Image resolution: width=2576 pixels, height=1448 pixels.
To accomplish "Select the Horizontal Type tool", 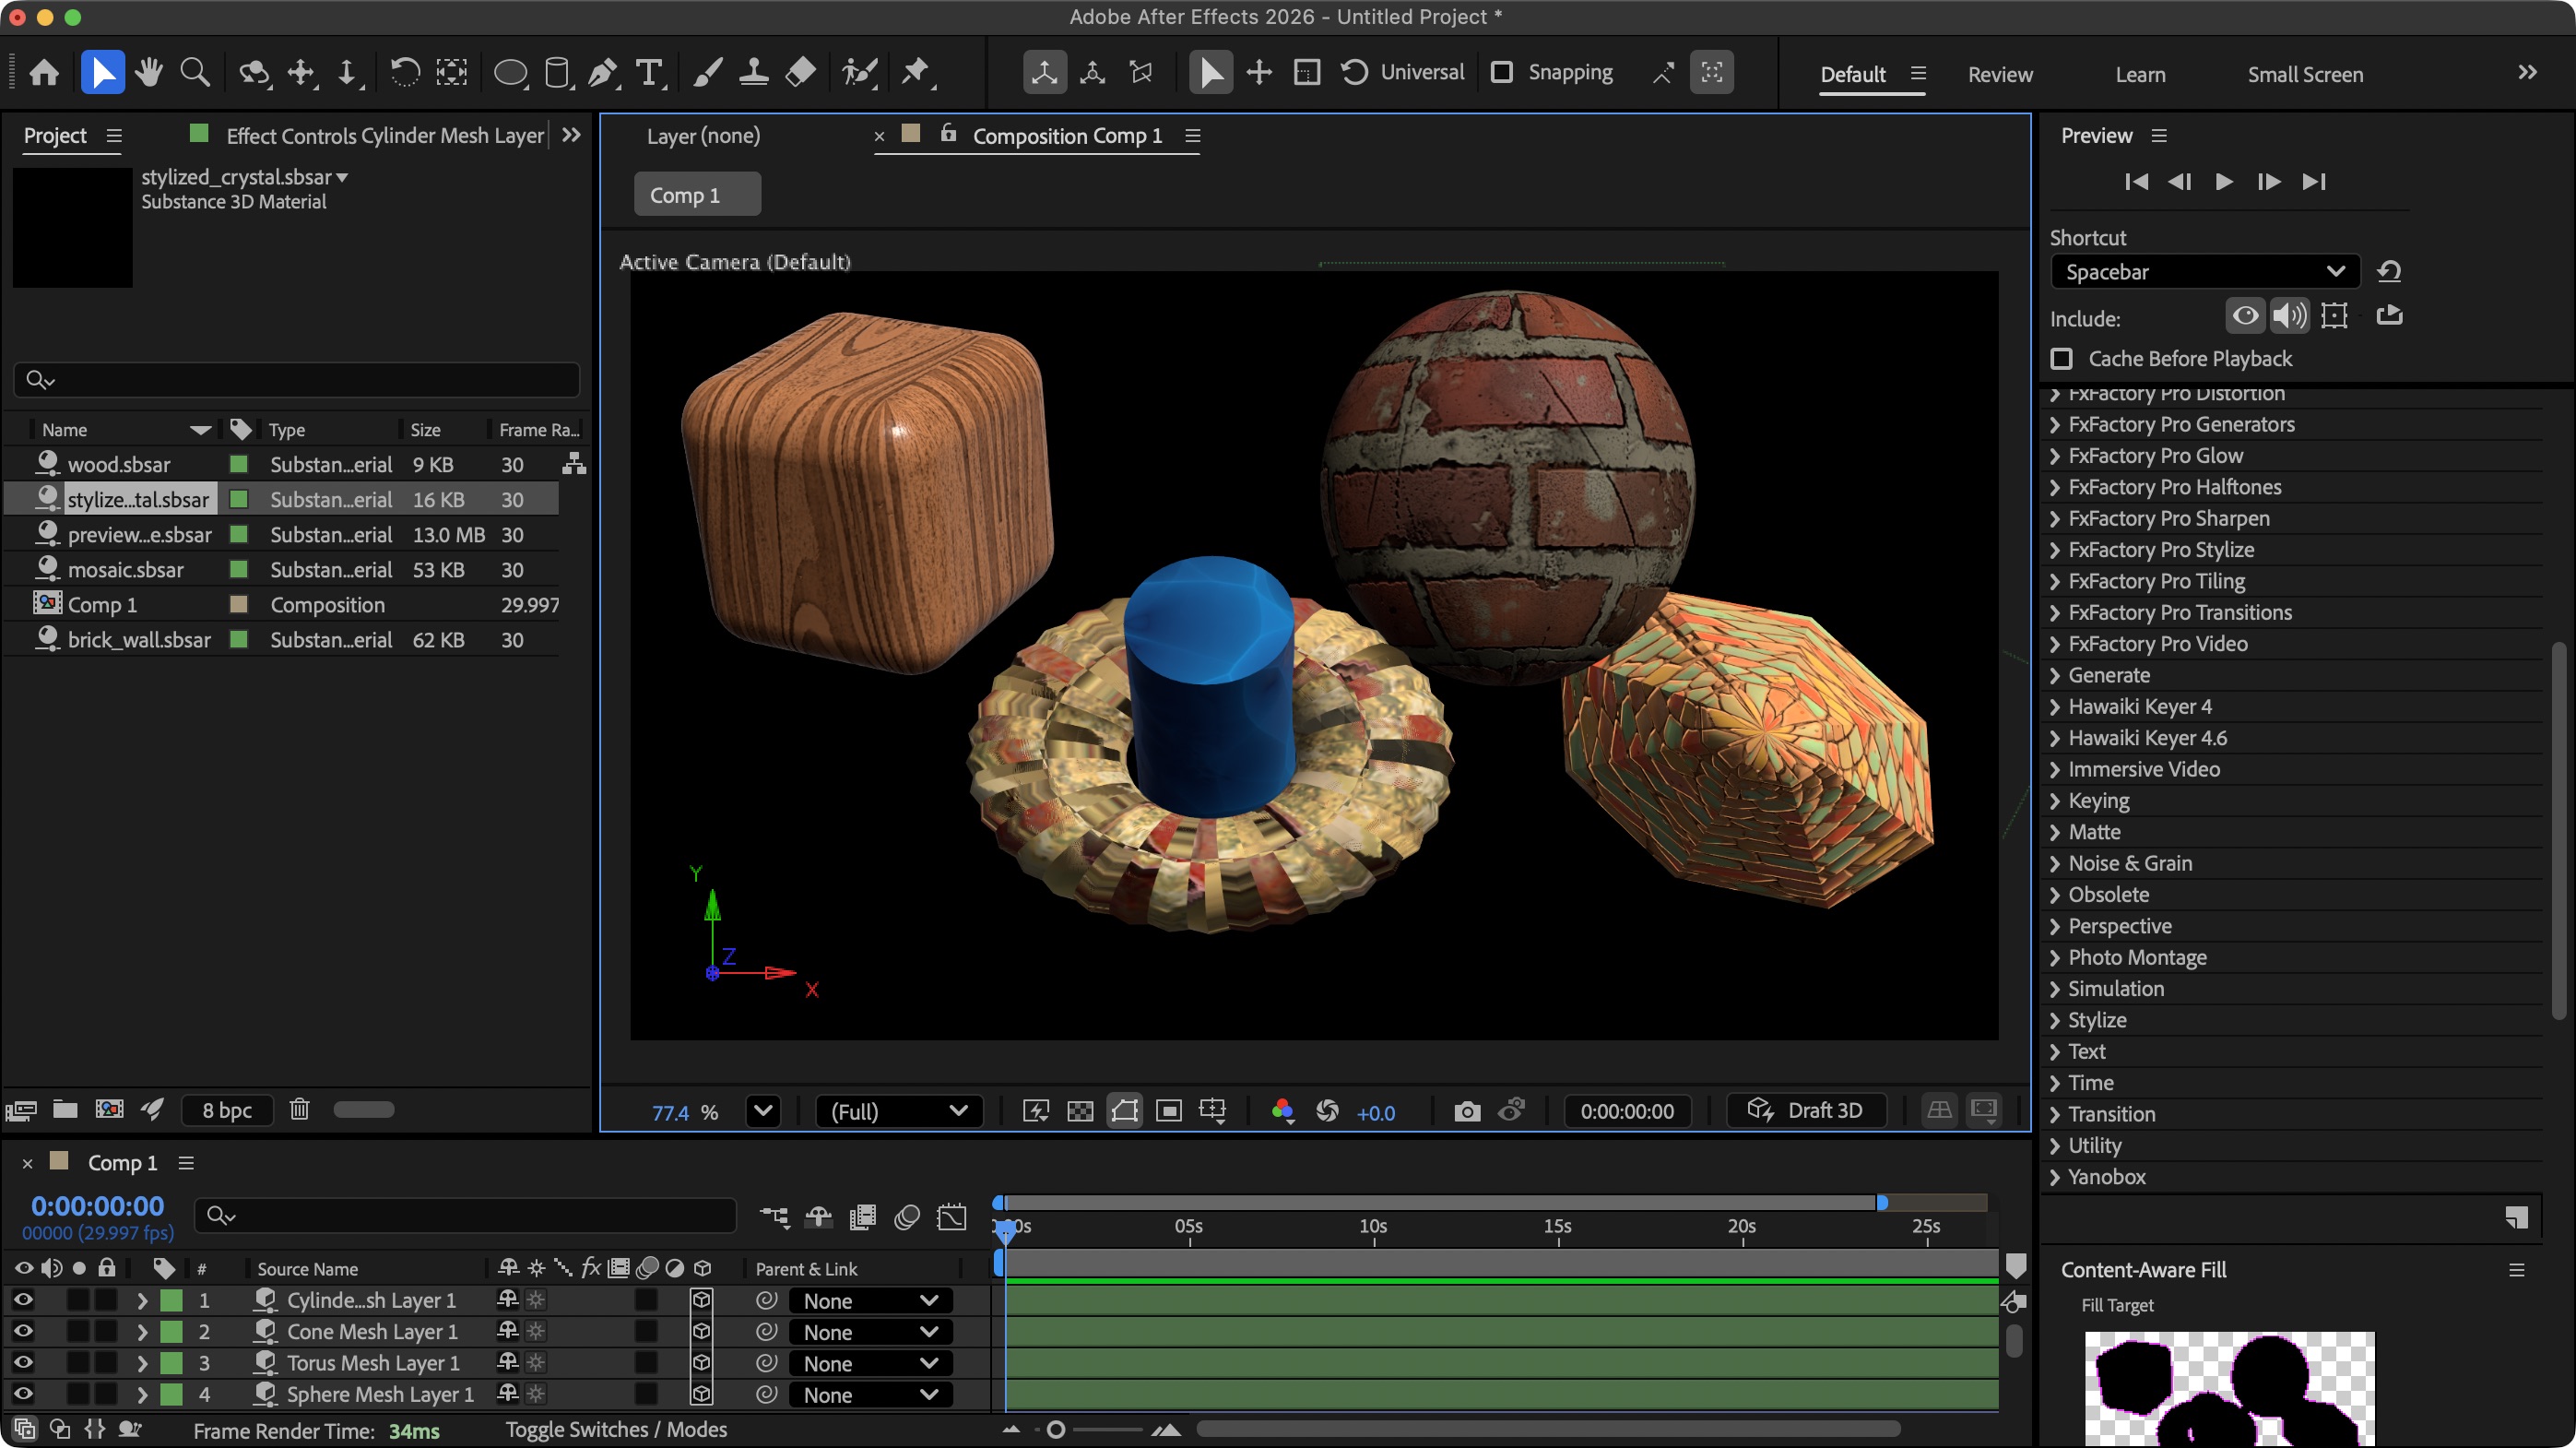I will [649, 71].
